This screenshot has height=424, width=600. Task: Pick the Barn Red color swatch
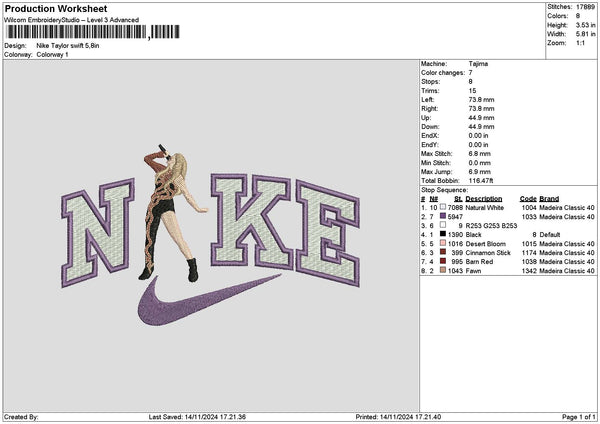(443, 261)
